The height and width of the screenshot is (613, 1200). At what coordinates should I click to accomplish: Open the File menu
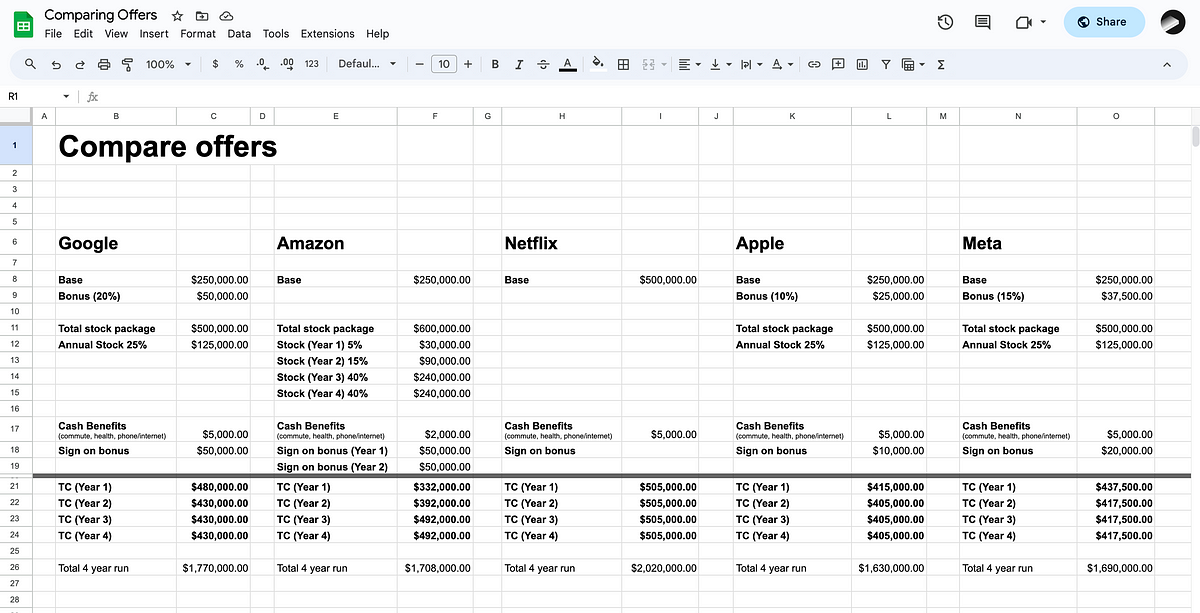click(x=53, y=34)
